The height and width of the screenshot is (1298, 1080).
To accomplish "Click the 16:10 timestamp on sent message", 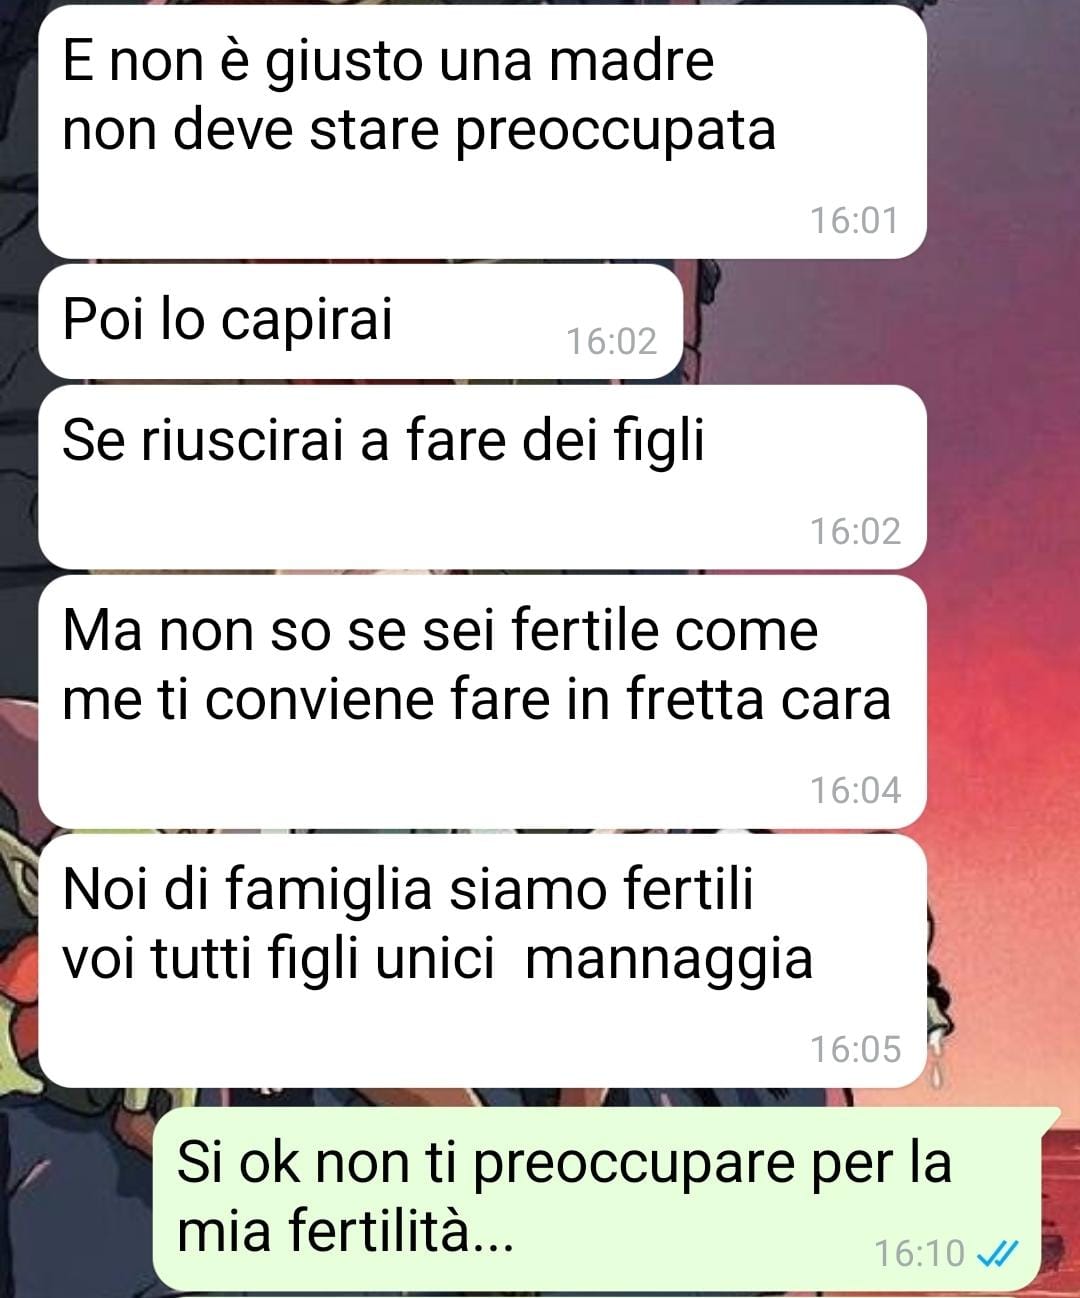I will 920,1252.
